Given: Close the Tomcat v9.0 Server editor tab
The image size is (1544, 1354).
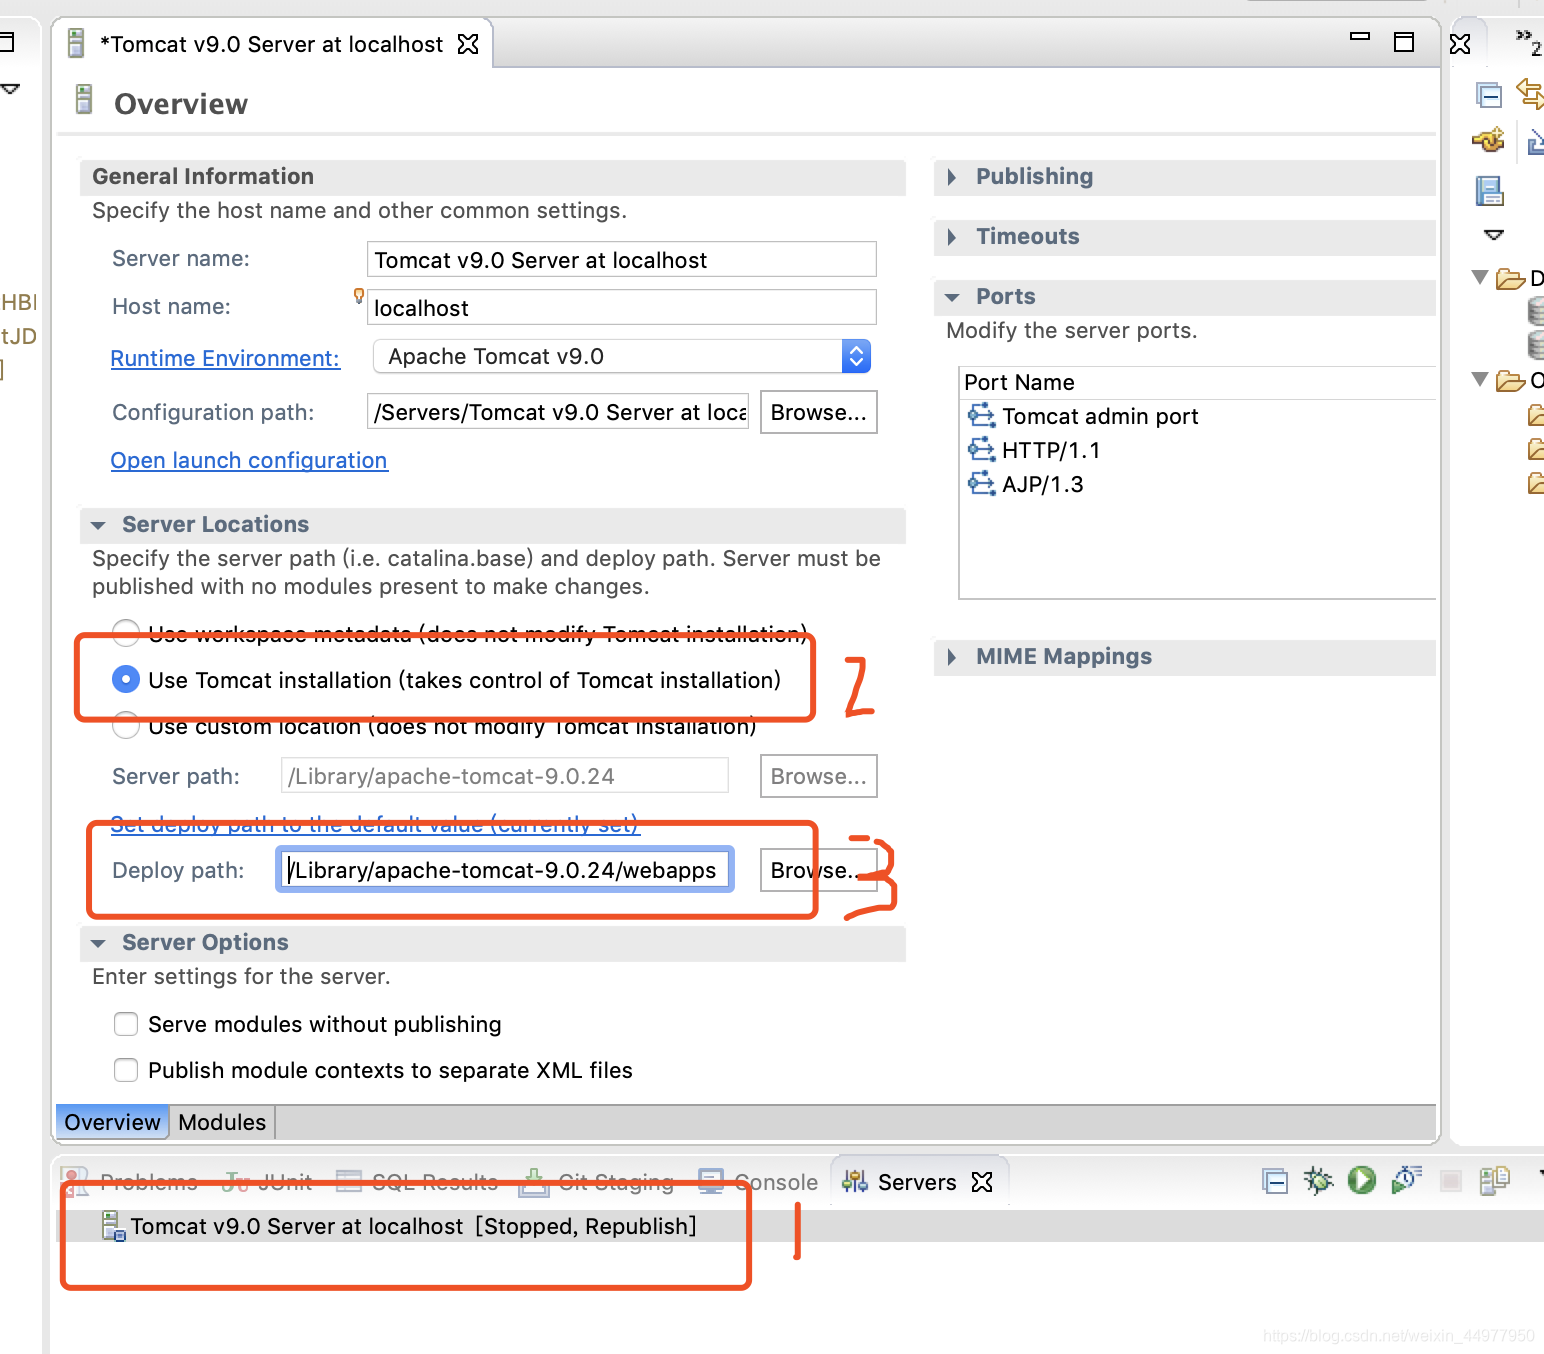Looking at the screenshot, I should [468, 44].
